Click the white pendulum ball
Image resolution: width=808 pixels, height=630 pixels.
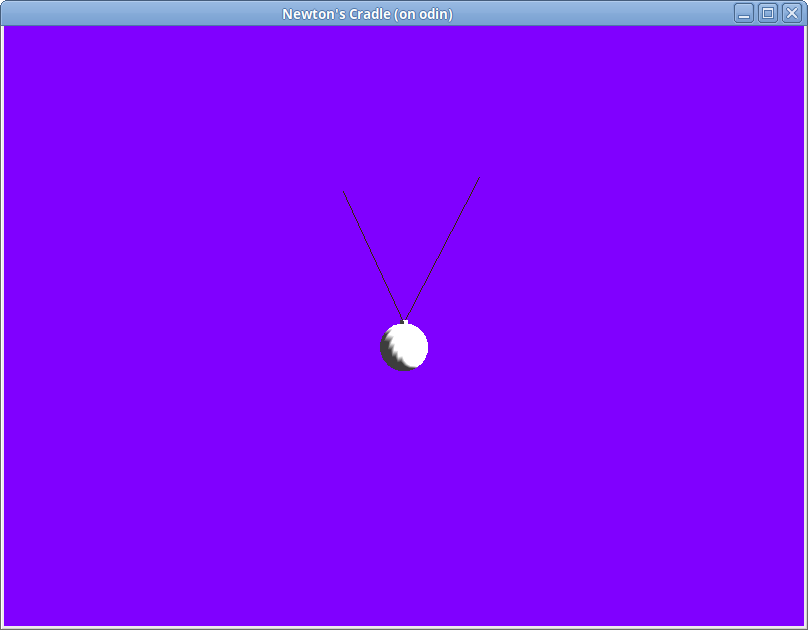[404, 347]
